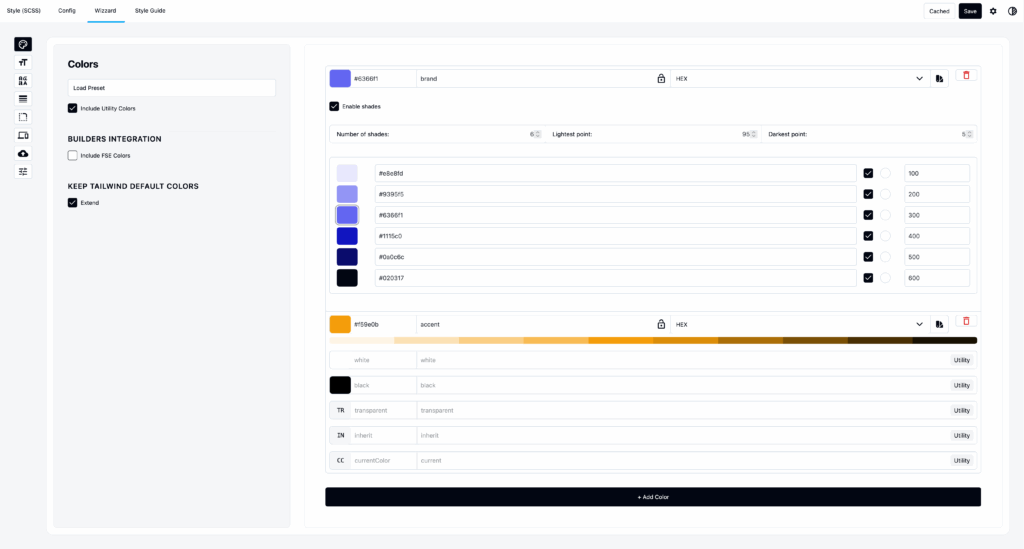Click the palette copy icon for accent
This screenshot has width=1024, height=549.
point(939,324)
